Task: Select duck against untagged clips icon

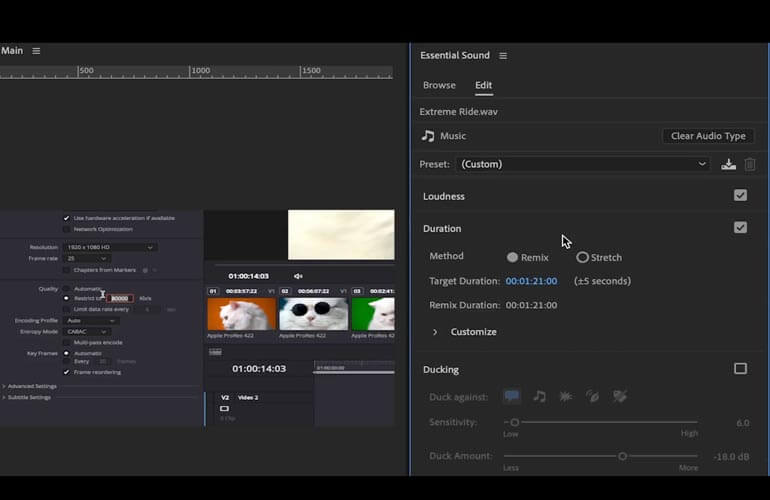Action: coord(620,396)
